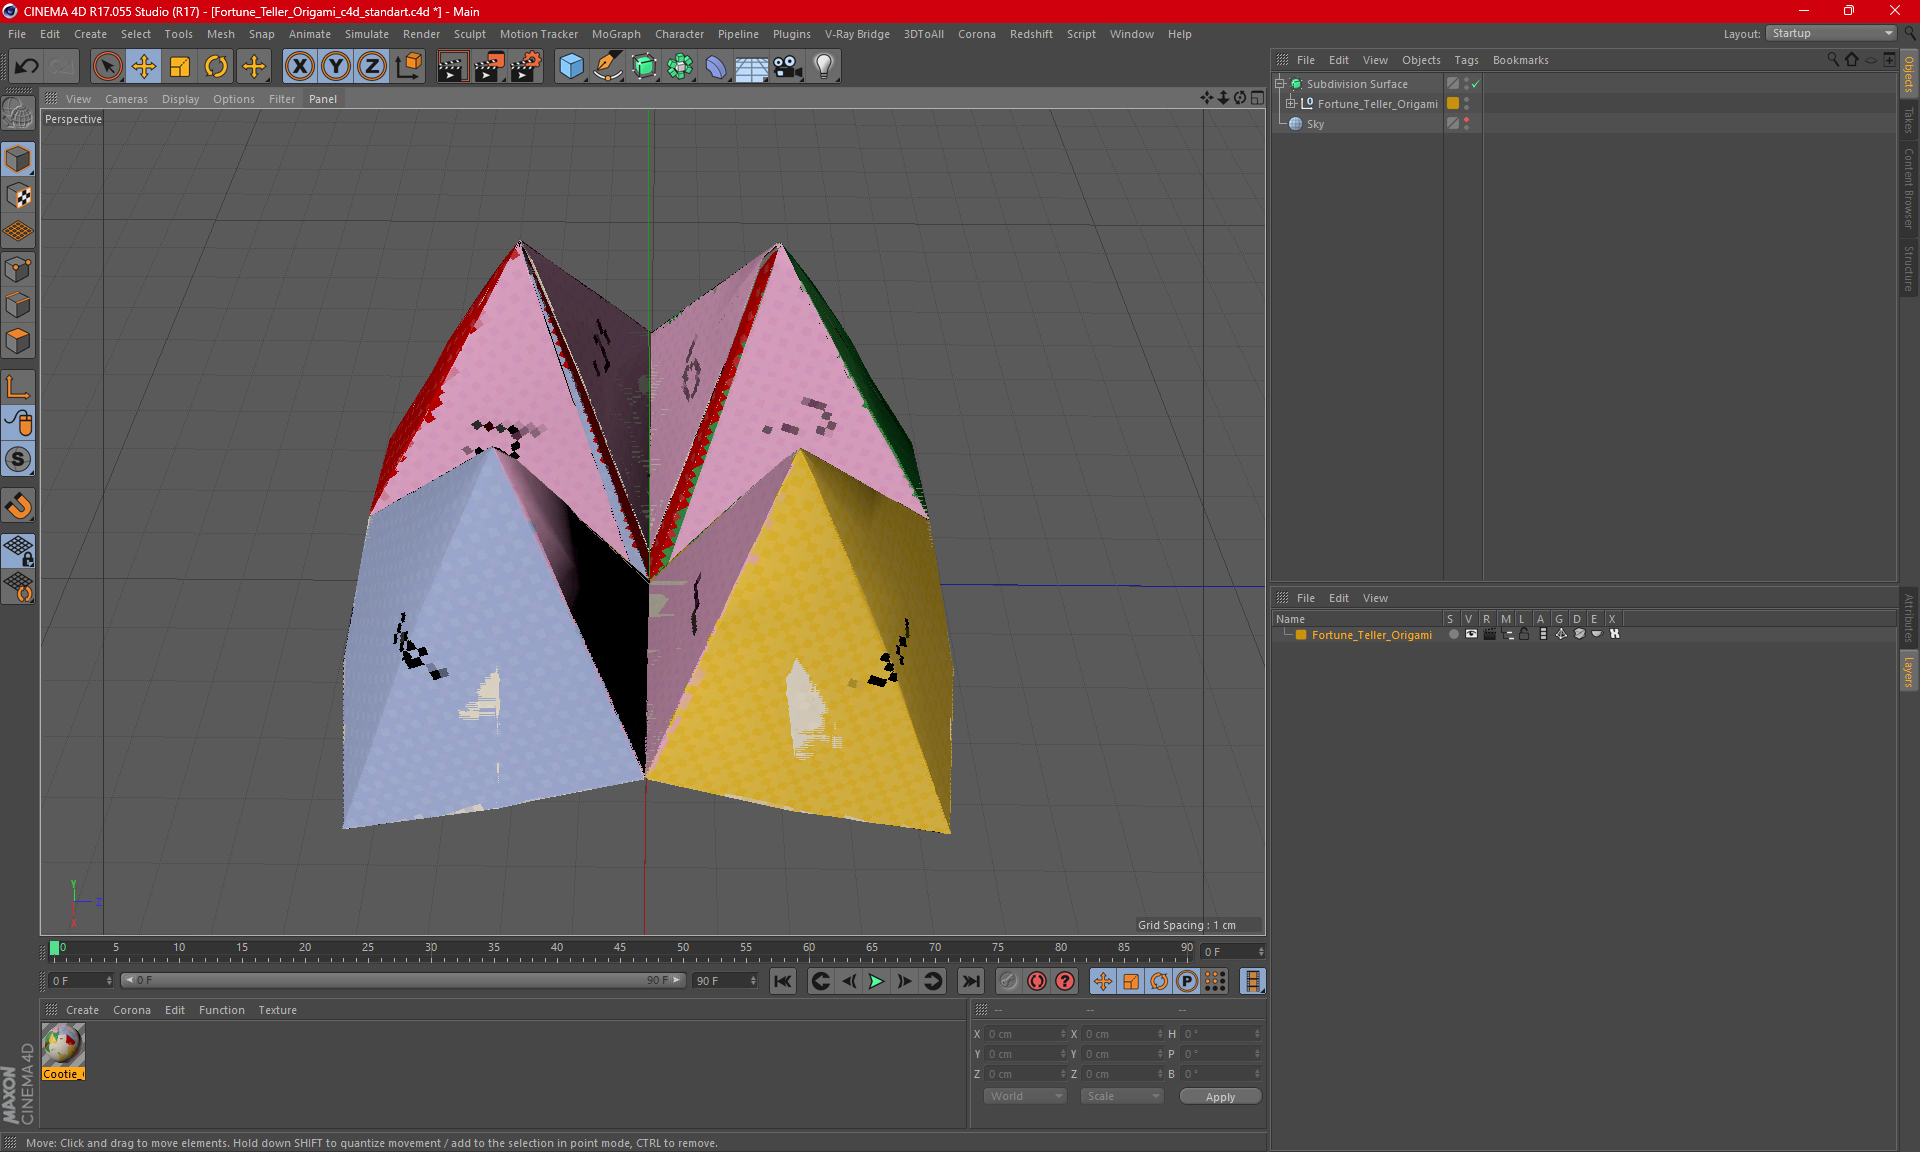Add a Cube primitive object
Screen dimensions: 1920x1152
point(571,67)
